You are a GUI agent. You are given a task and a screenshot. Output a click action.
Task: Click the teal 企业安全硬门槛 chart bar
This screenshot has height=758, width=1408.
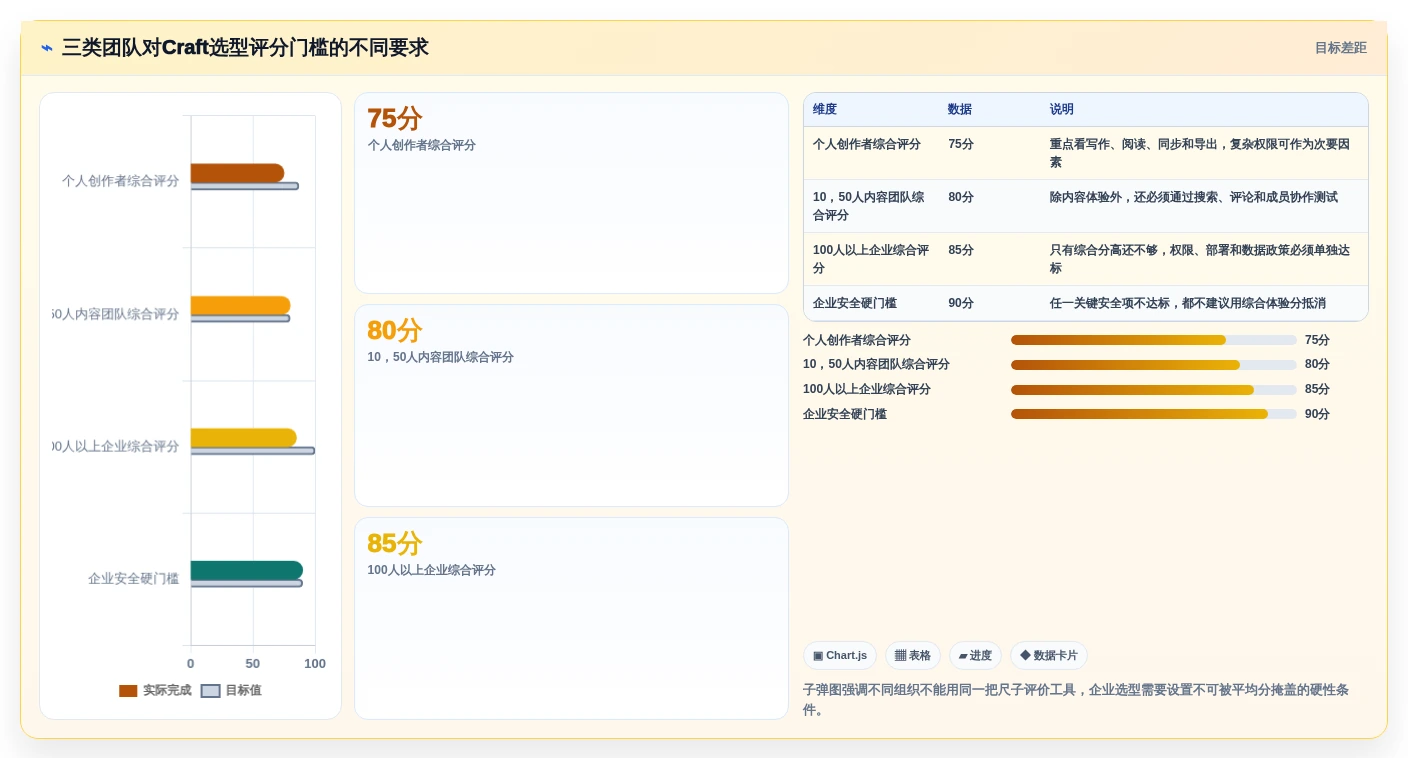[x=246, y=571]
